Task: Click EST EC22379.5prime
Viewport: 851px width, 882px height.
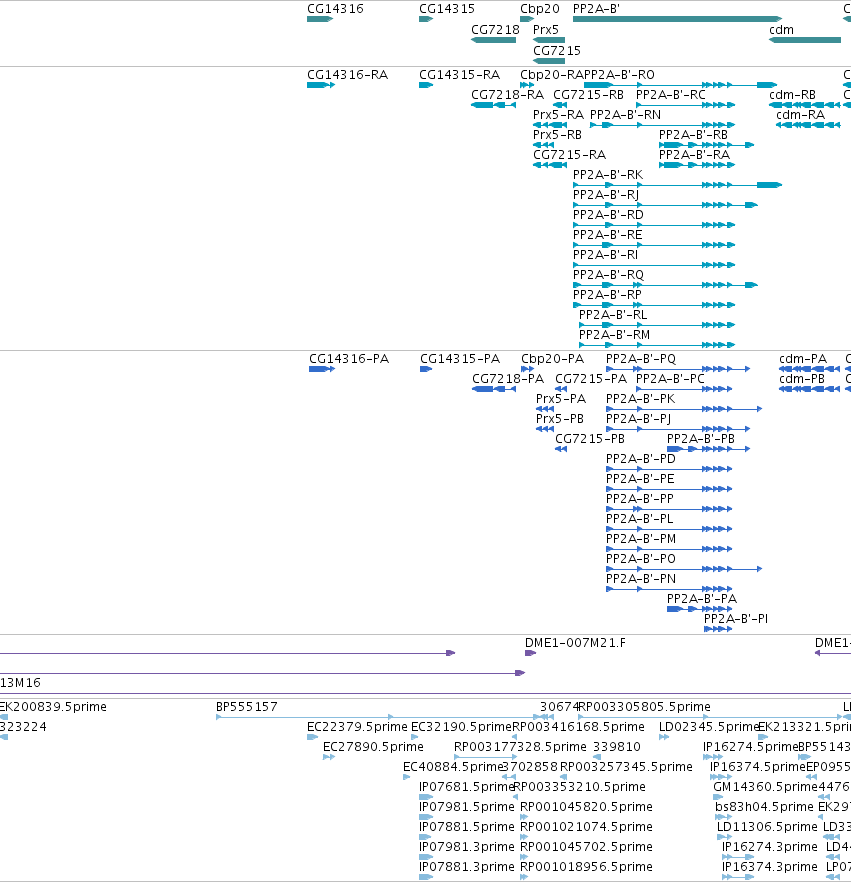Action: [313, 737]
